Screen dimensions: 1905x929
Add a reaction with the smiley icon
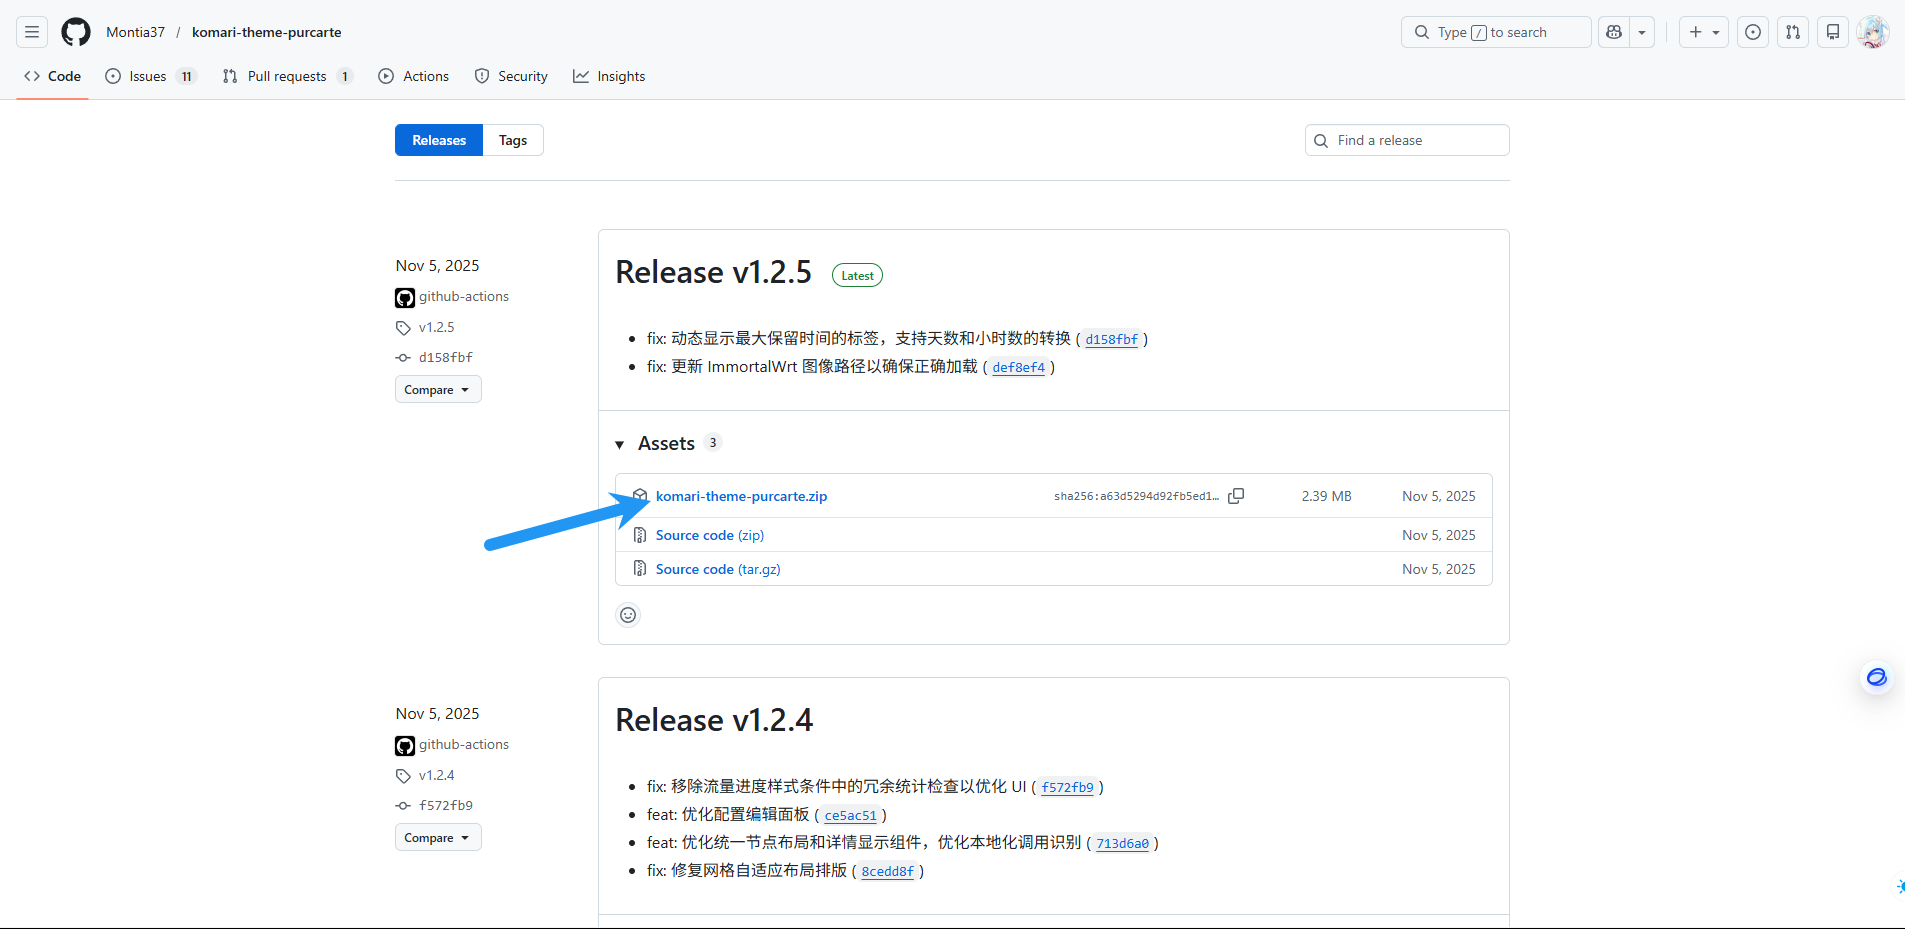click(x=628, y=615)
